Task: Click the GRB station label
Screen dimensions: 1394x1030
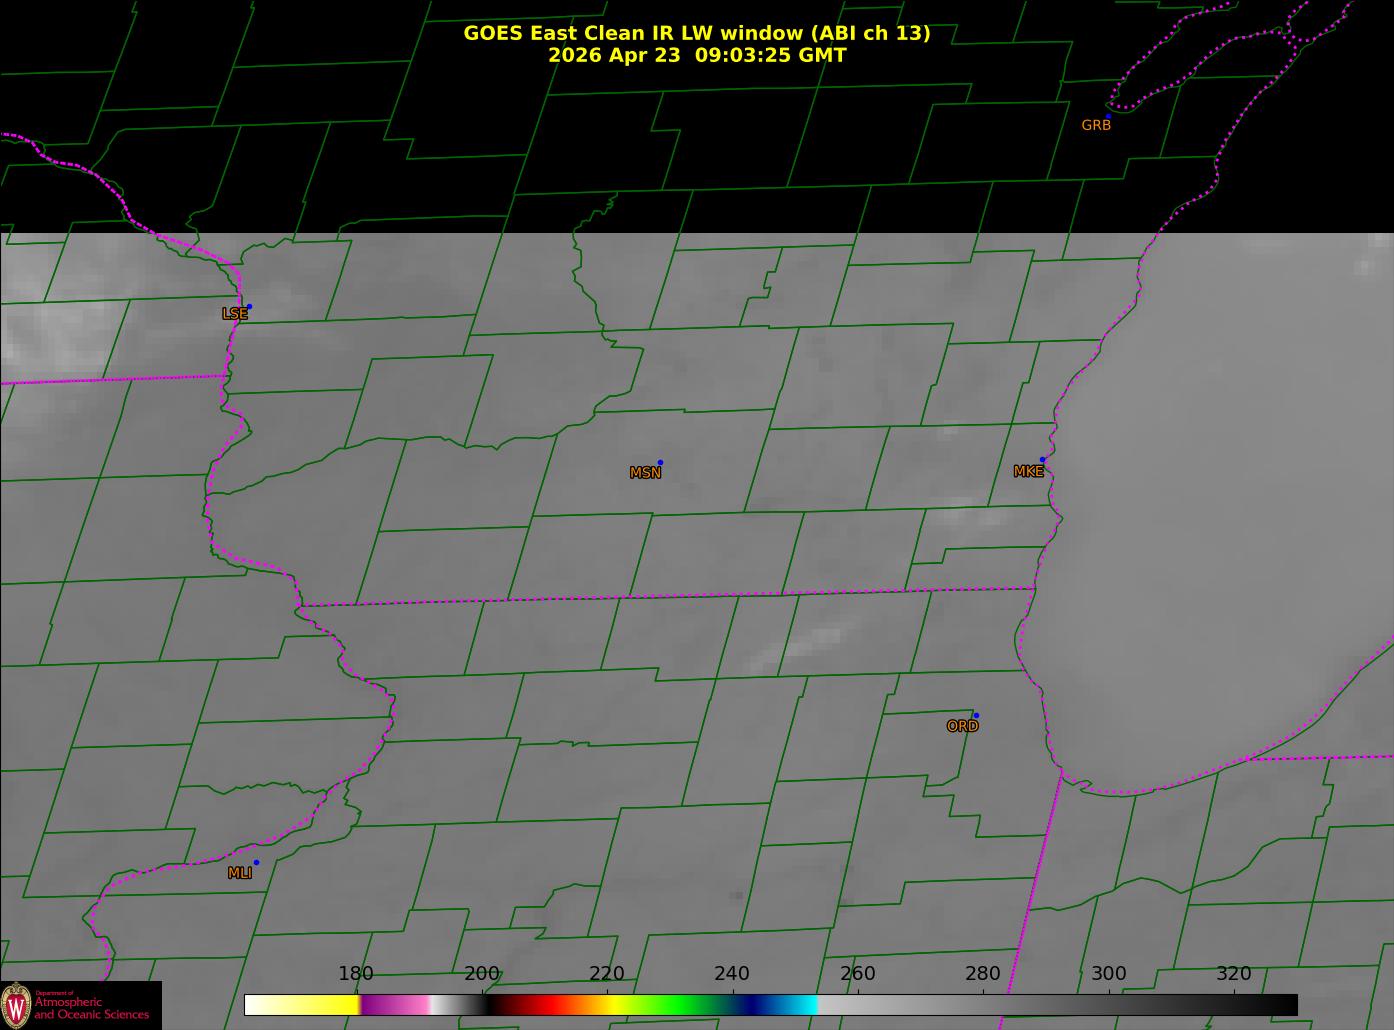Action: [x=1096, y=126]
